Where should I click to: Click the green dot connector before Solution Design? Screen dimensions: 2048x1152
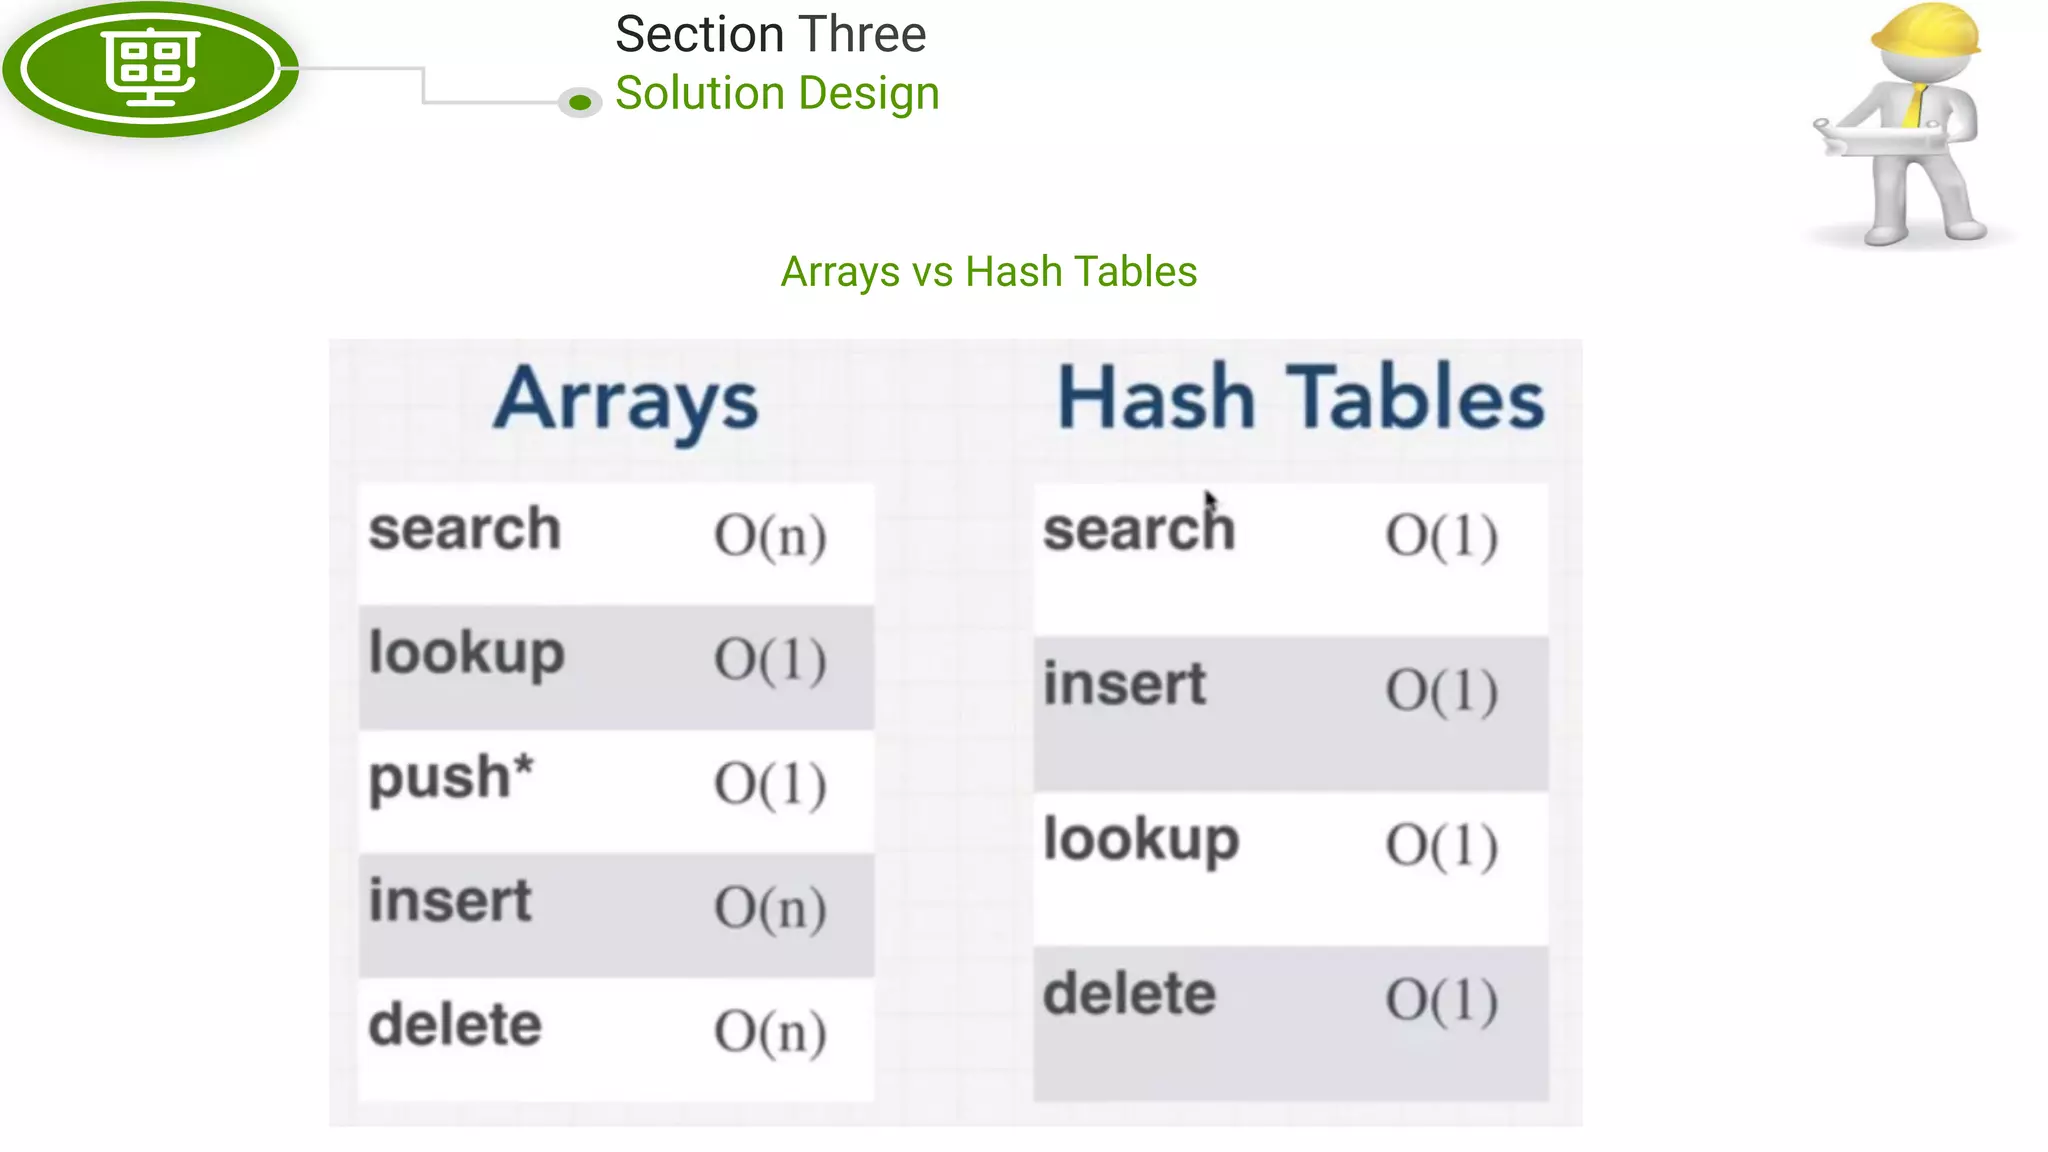coord(580,102)
